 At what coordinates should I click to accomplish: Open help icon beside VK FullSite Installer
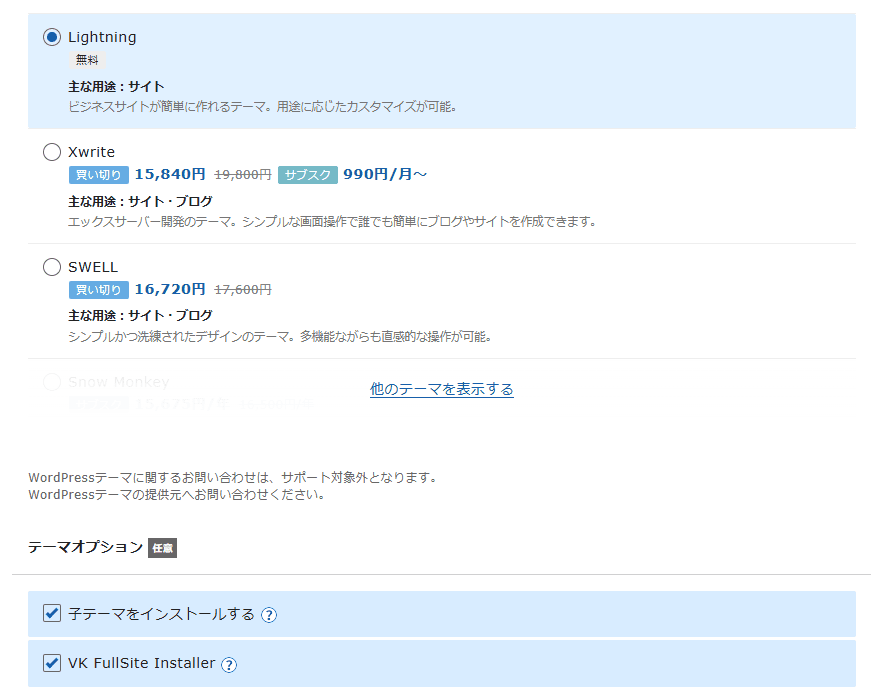tap(229, 664)
